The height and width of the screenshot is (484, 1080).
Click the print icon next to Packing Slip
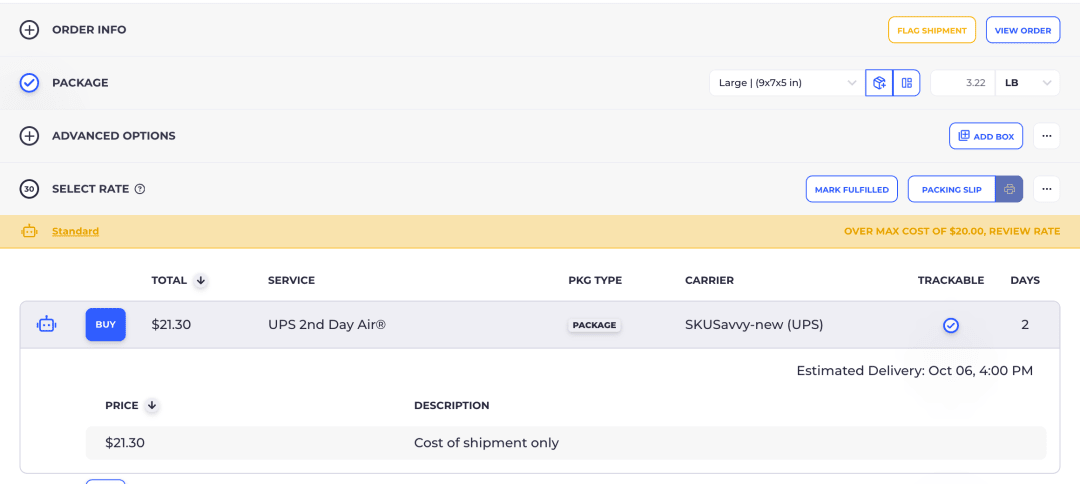[x=1010, y=189]
